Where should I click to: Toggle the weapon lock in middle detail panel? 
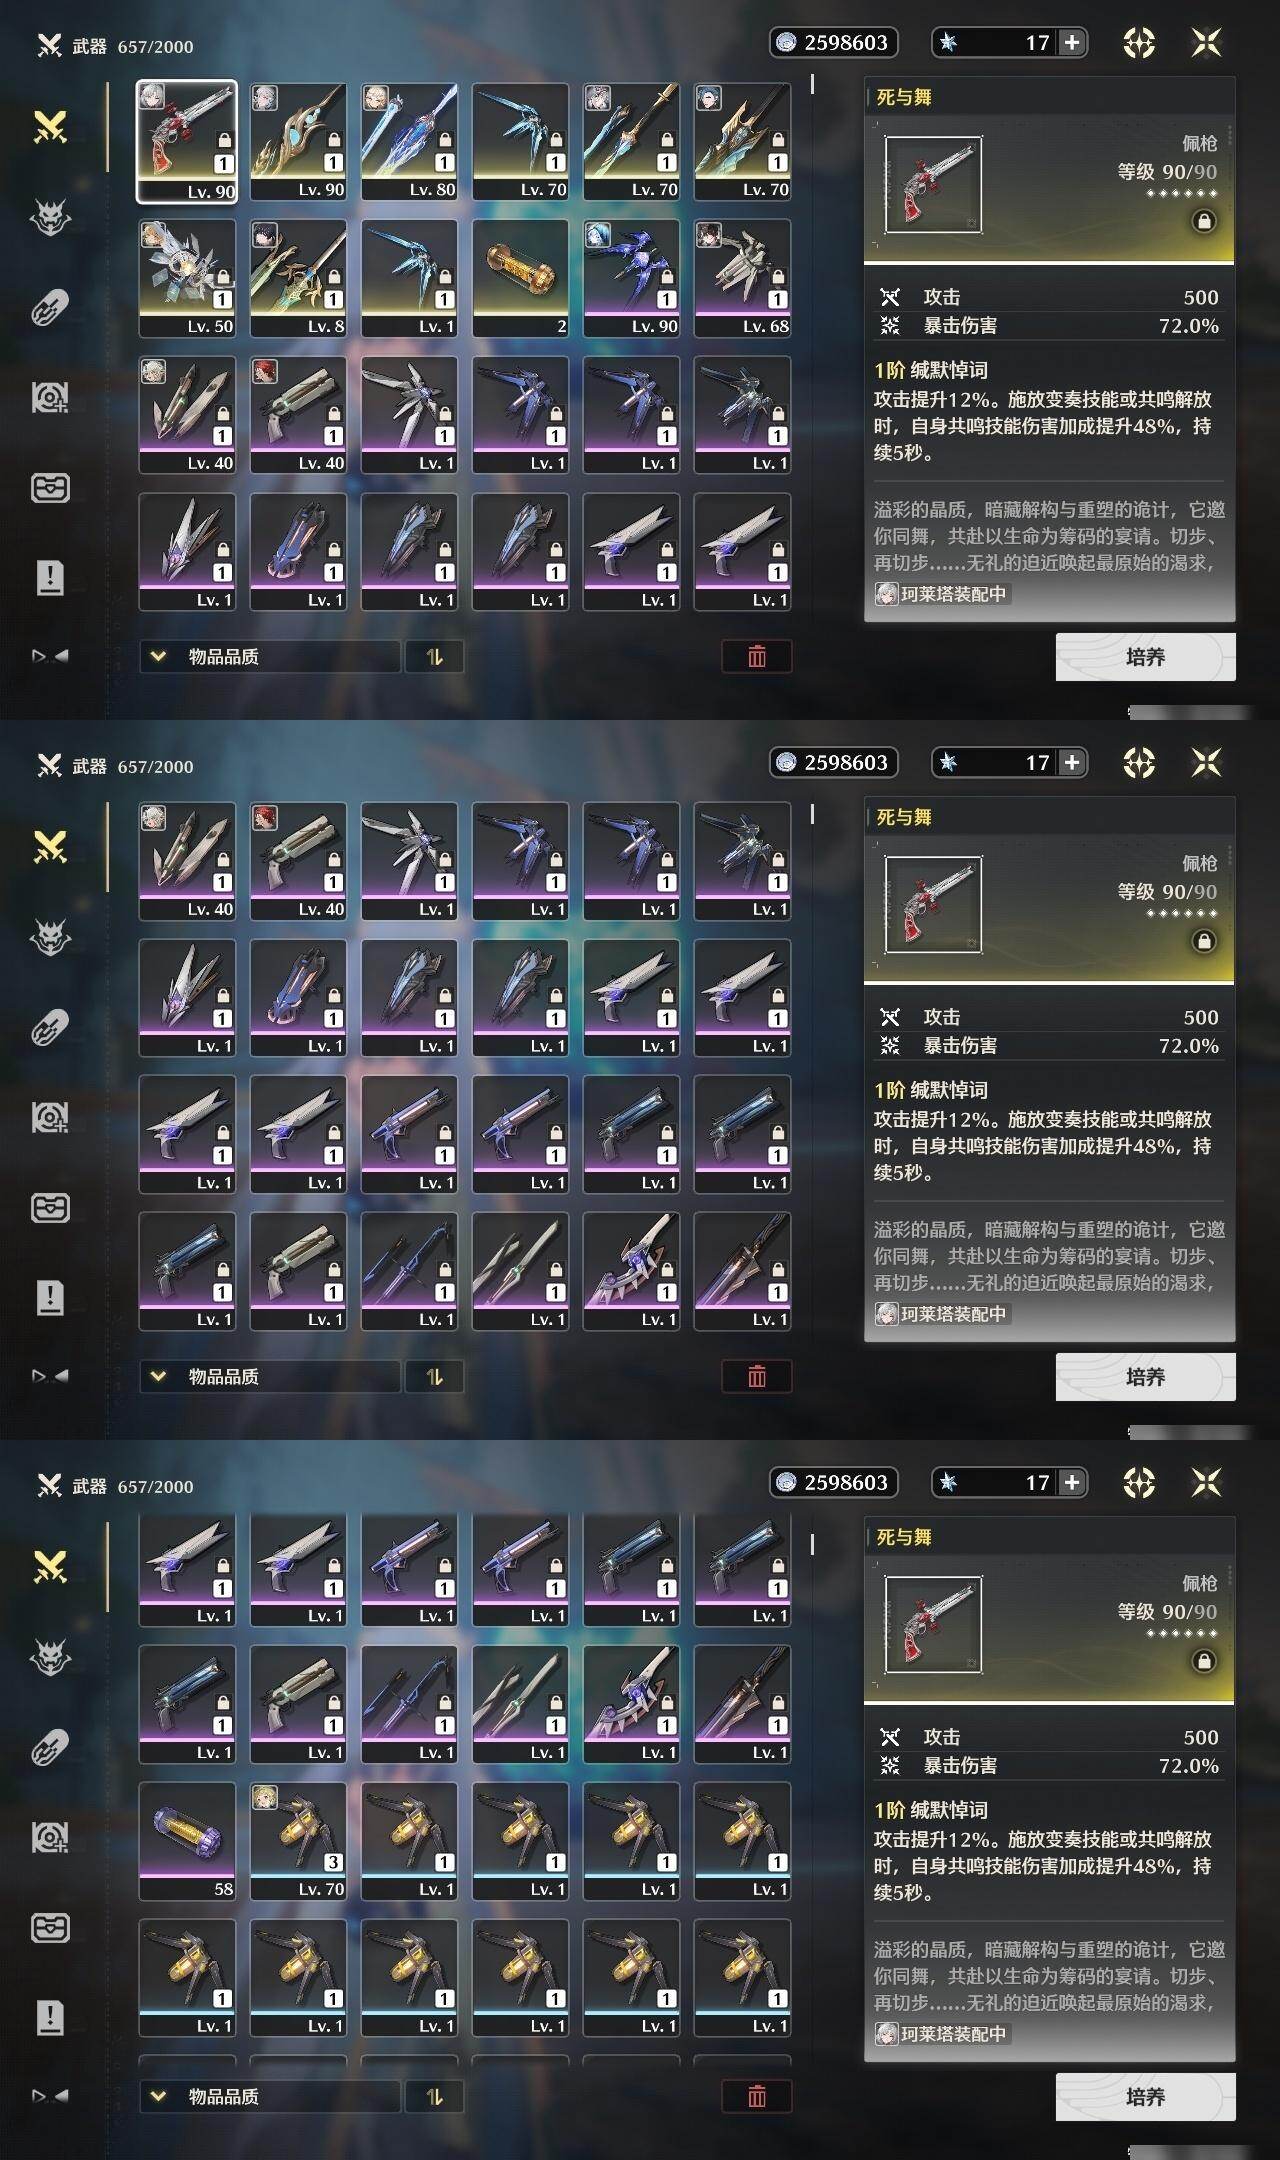click(x=1204, y=941)
